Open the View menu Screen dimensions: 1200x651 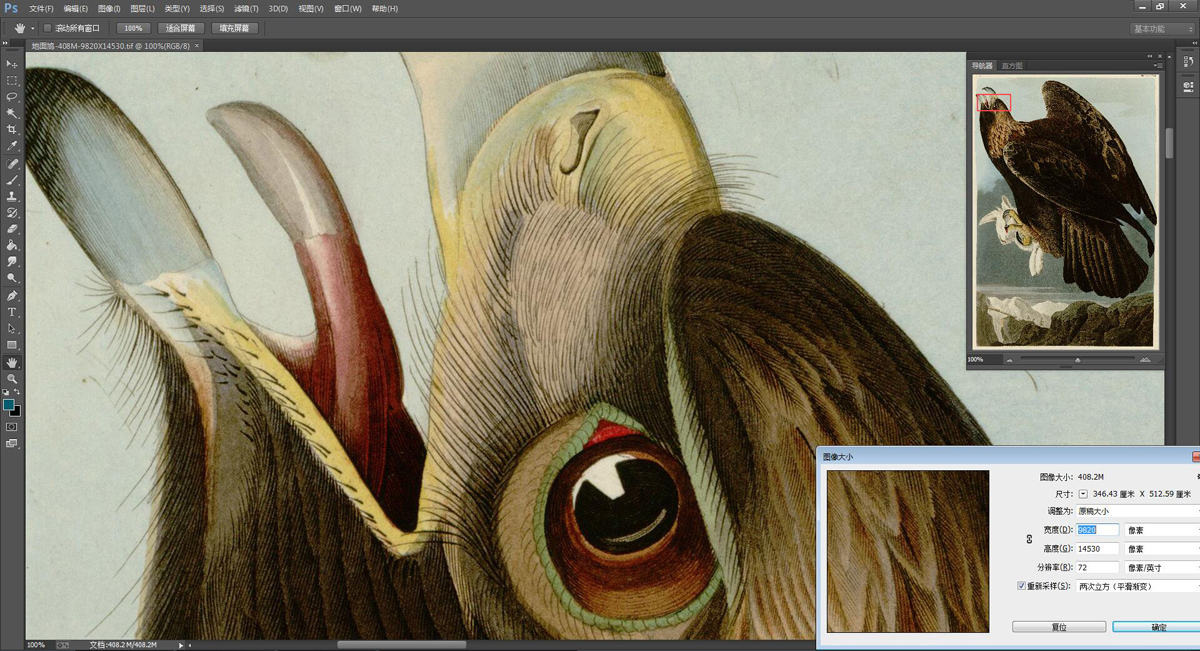[x=311, y=8]
